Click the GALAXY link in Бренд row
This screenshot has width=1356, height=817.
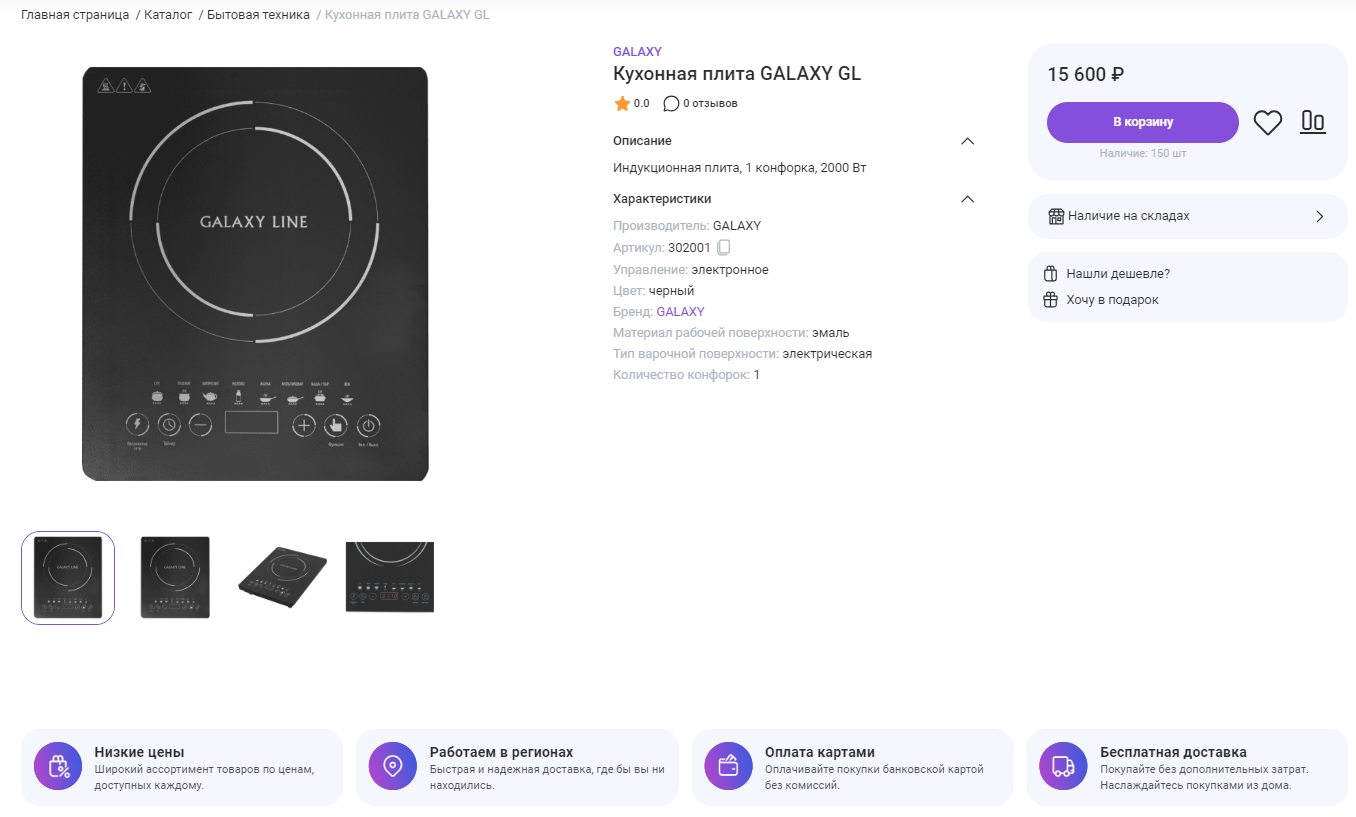click(x=680, y=312)
